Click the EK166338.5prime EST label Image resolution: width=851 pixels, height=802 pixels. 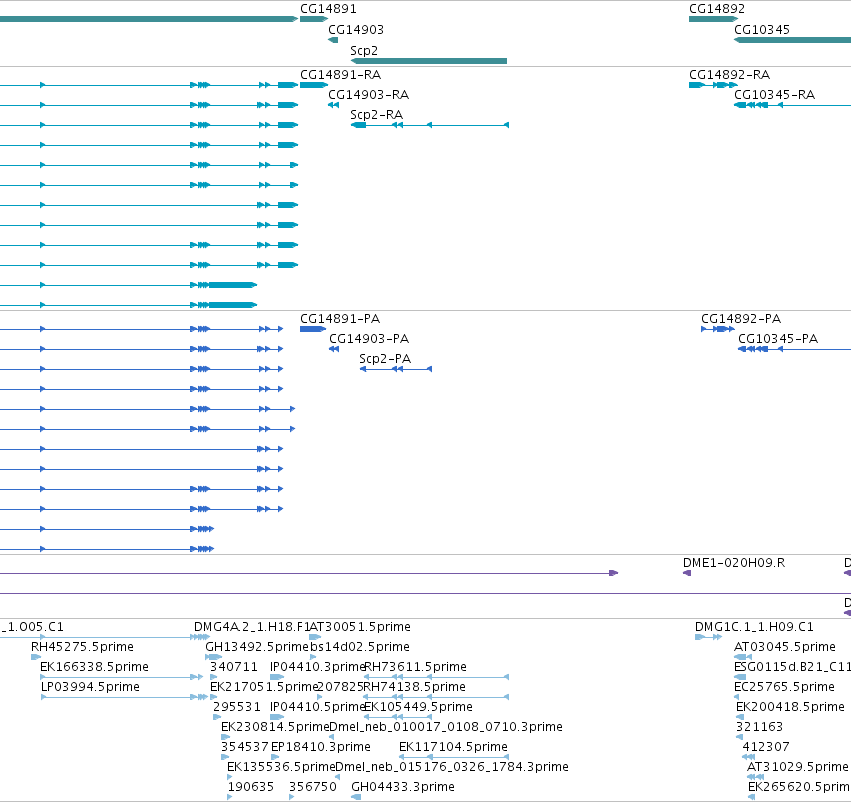pos(94,667)
